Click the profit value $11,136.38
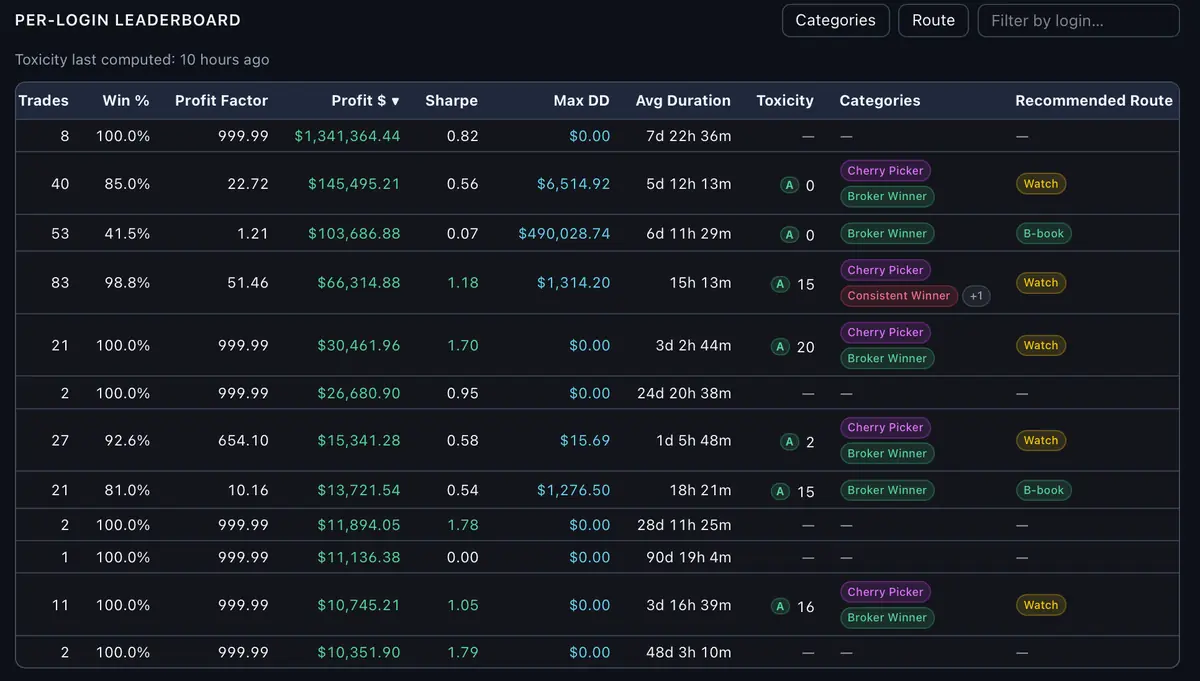The height and width of the screenshot is (681, 1200). click(x=359, y=557)
